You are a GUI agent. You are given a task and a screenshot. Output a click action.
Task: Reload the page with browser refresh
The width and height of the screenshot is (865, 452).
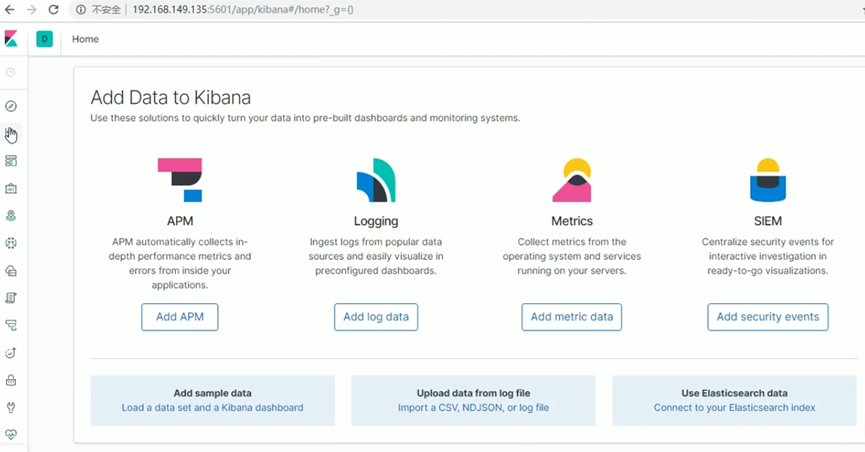54,9
